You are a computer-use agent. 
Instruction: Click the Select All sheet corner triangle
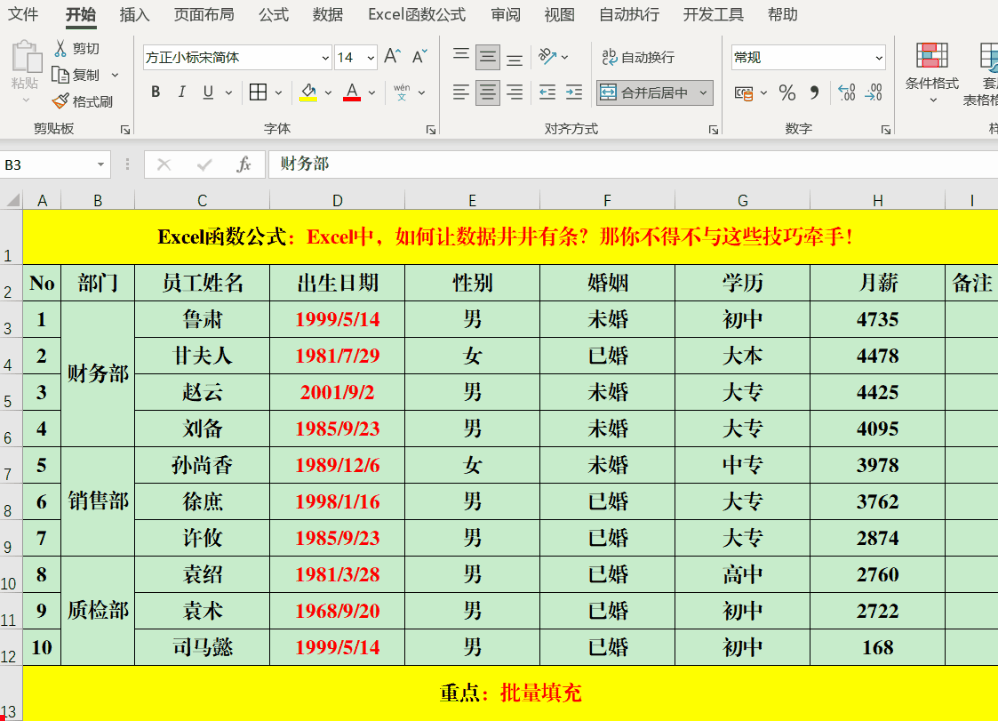(13, 201)
